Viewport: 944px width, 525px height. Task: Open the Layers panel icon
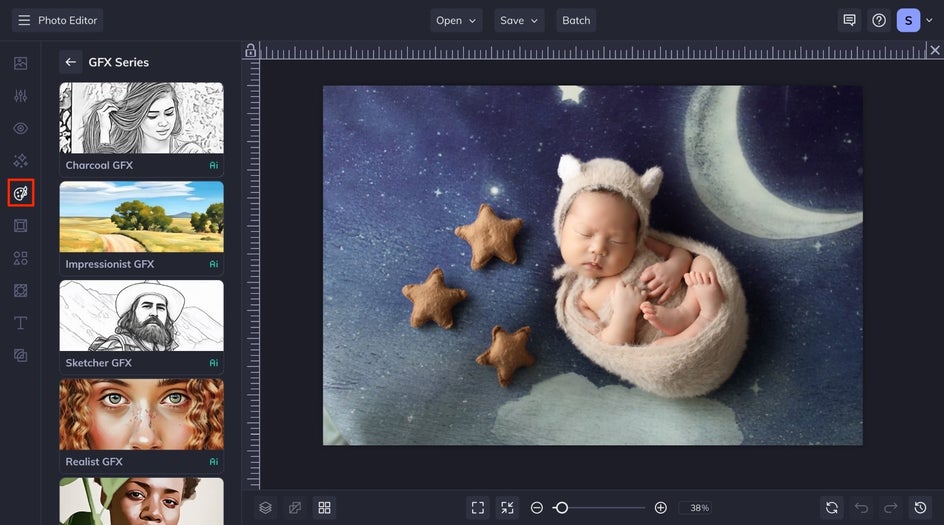[x=265, y=508]
